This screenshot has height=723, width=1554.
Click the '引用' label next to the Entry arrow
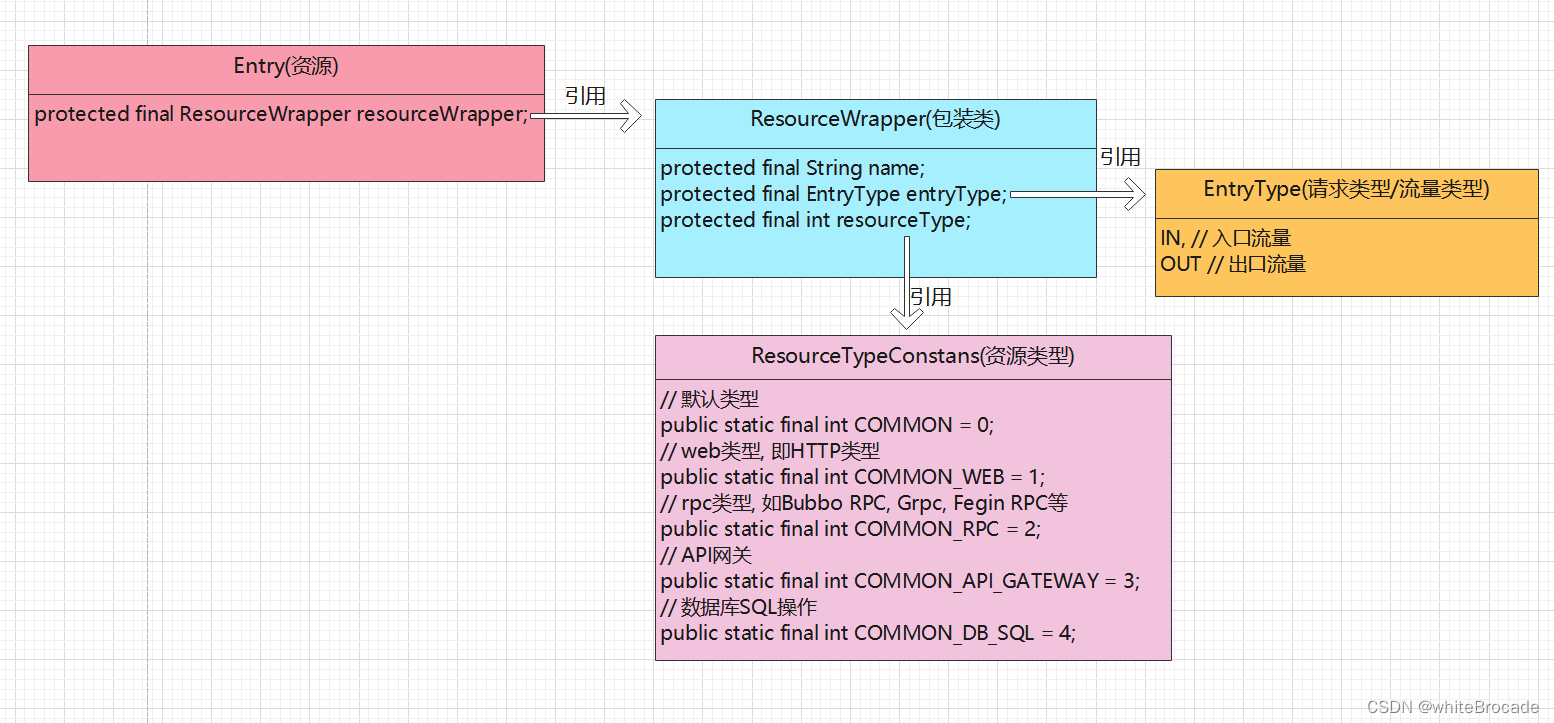(585, 96)
